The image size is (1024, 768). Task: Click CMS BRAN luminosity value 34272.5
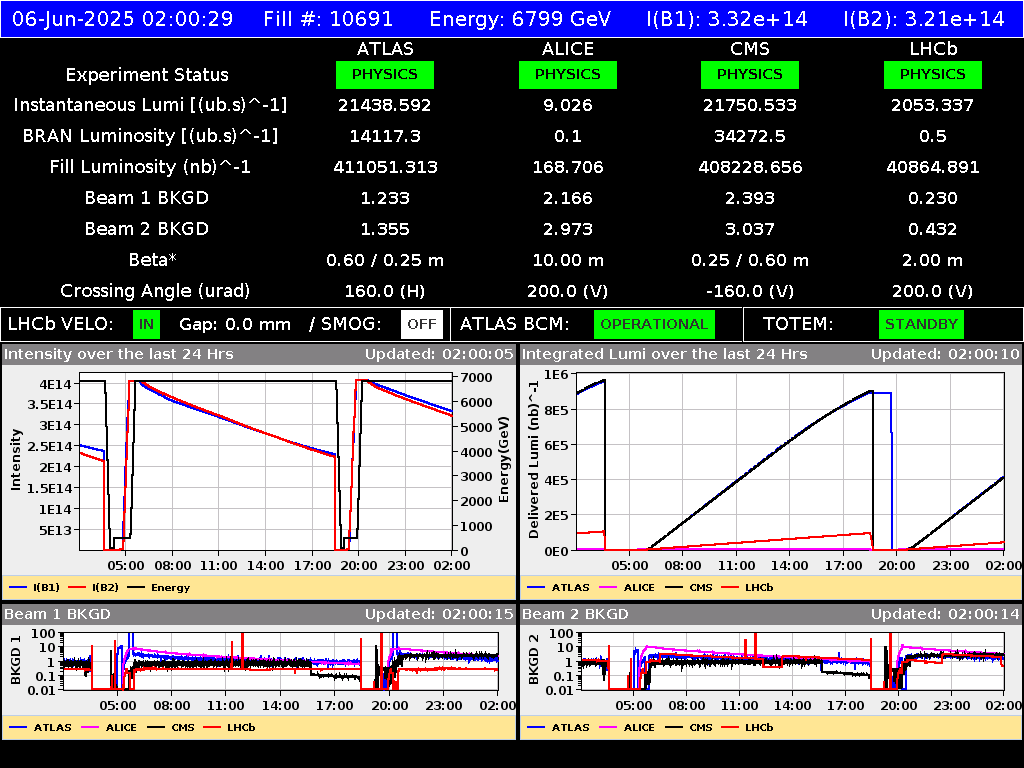[750, 136]
